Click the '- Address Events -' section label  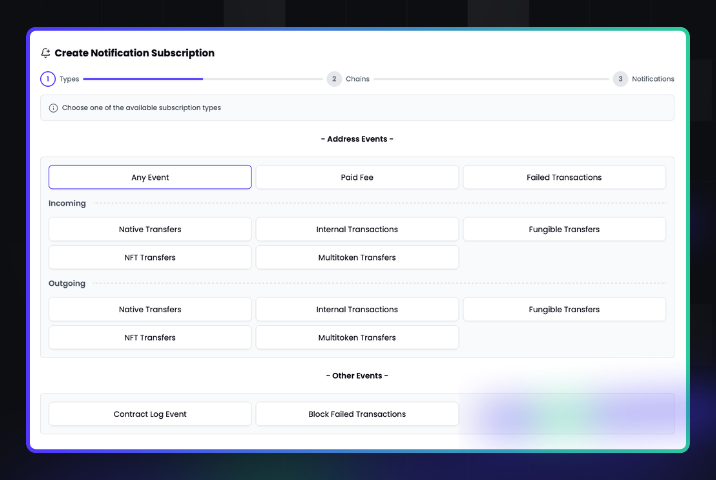point(357,139)
